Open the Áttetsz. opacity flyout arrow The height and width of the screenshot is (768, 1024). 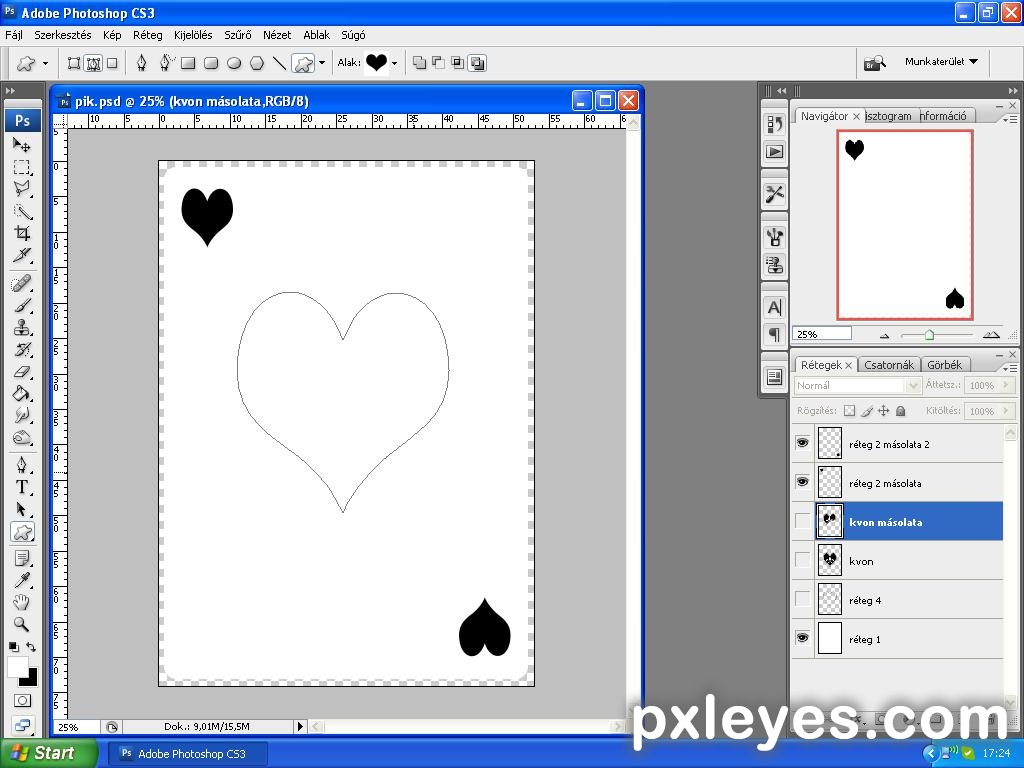pos(1006,385)
